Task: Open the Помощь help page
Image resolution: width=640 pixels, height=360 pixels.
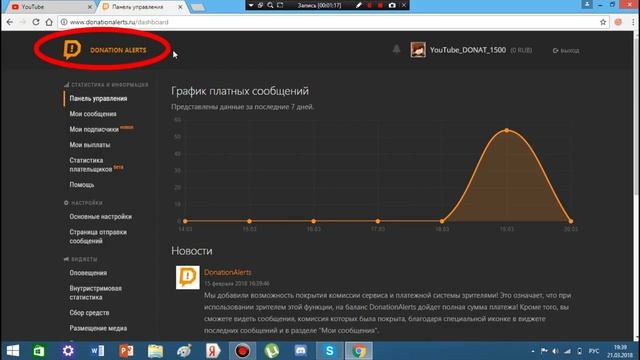Action: click(82, 184)
